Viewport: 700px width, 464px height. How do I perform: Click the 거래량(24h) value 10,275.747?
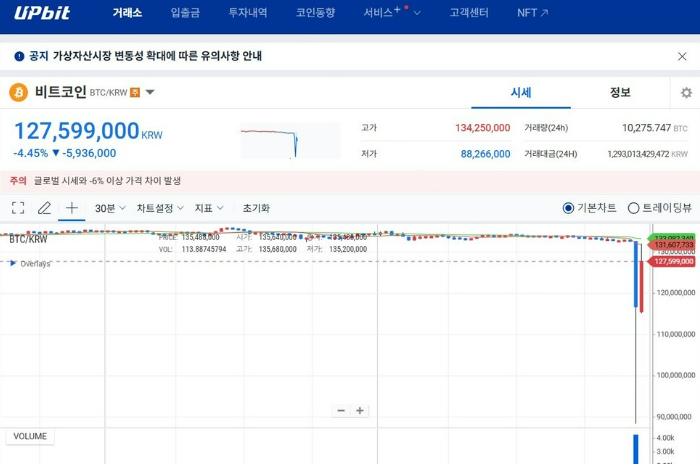(x=646, y=128)
